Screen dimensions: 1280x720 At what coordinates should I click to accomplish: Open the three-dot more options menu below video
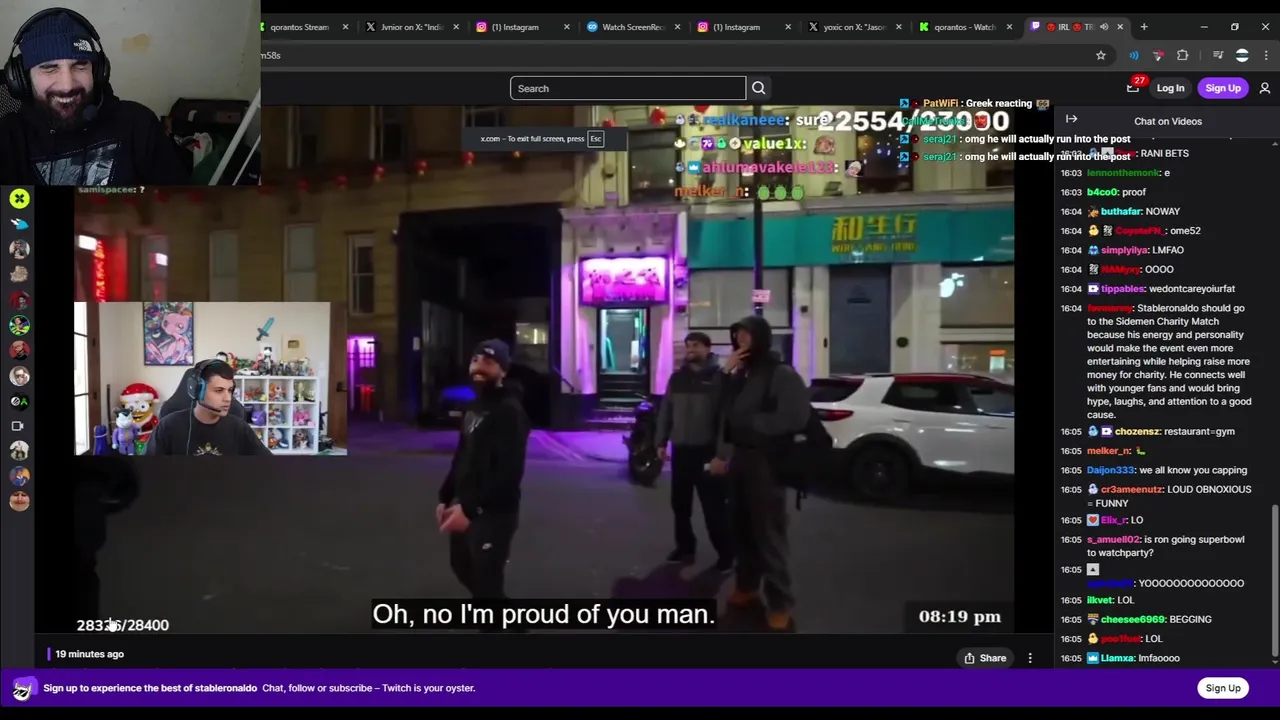coord(1030,658)
